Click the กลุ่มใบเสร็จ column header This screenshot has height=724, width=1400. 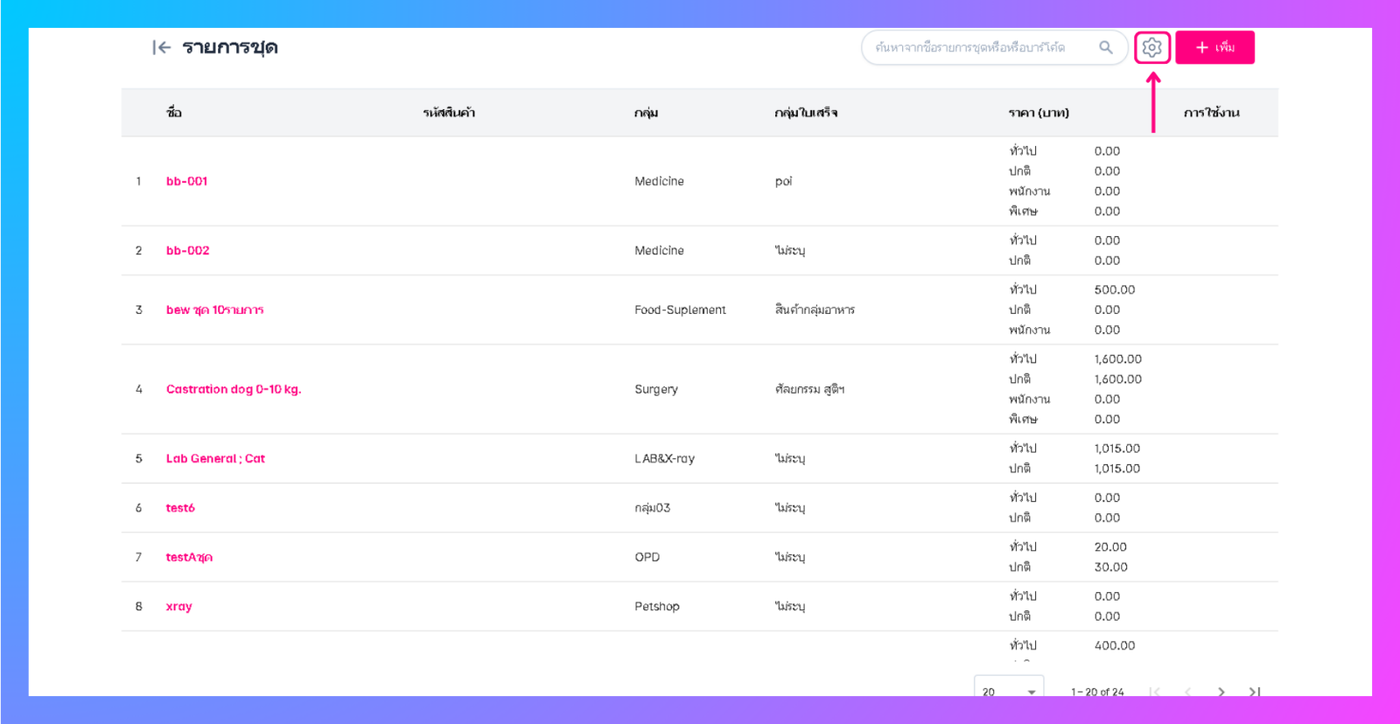[806, 113]
